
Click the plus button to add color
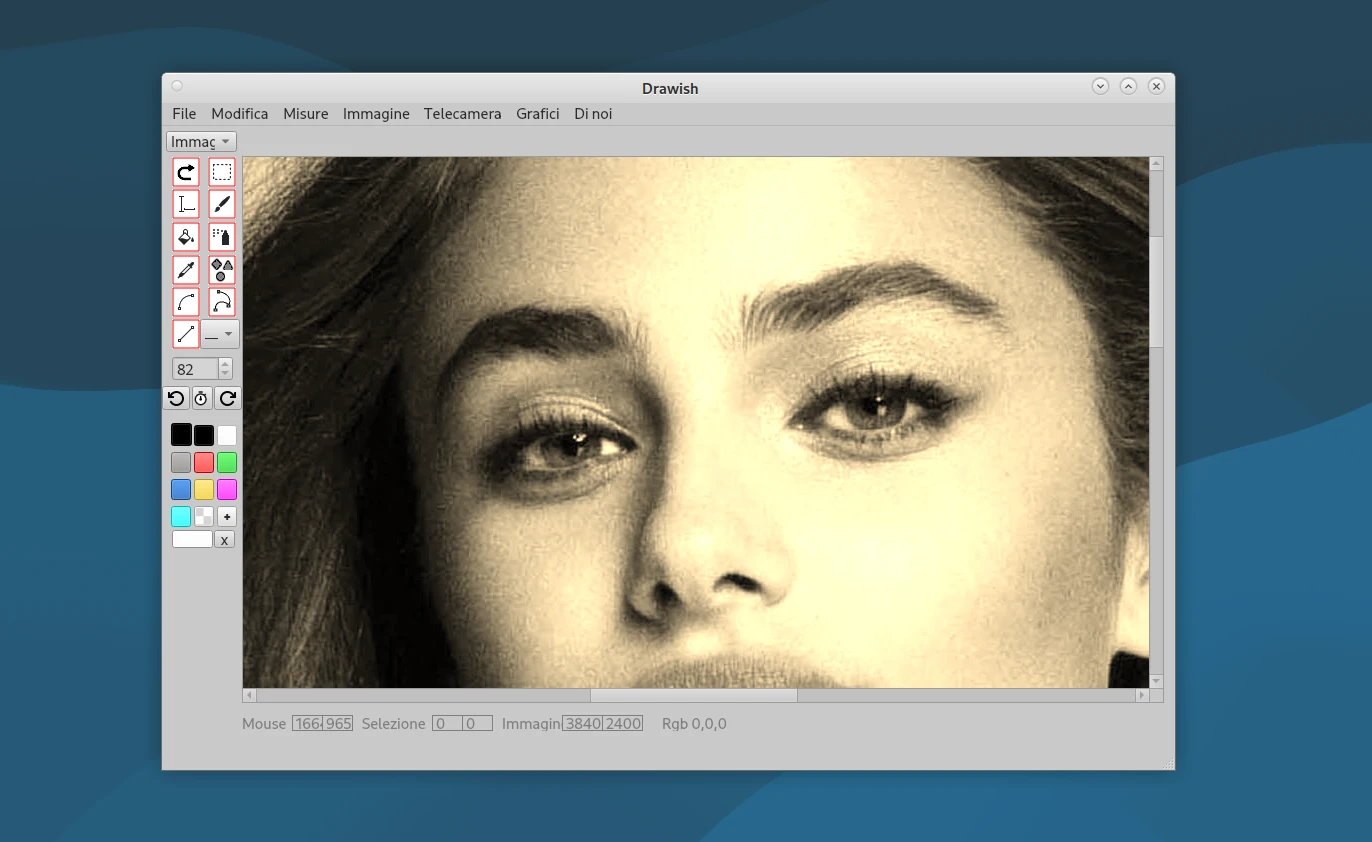pyautogui.click(x=227, y=517)
